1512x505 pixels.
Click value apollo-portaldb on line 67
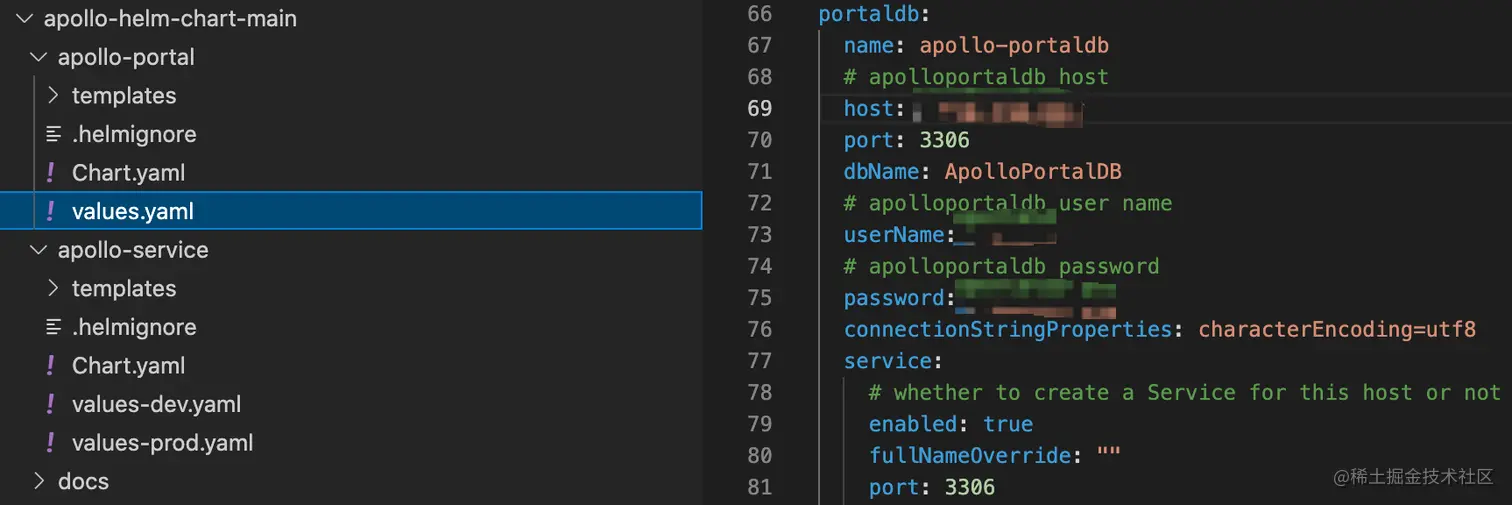(x=1014, y=46)
